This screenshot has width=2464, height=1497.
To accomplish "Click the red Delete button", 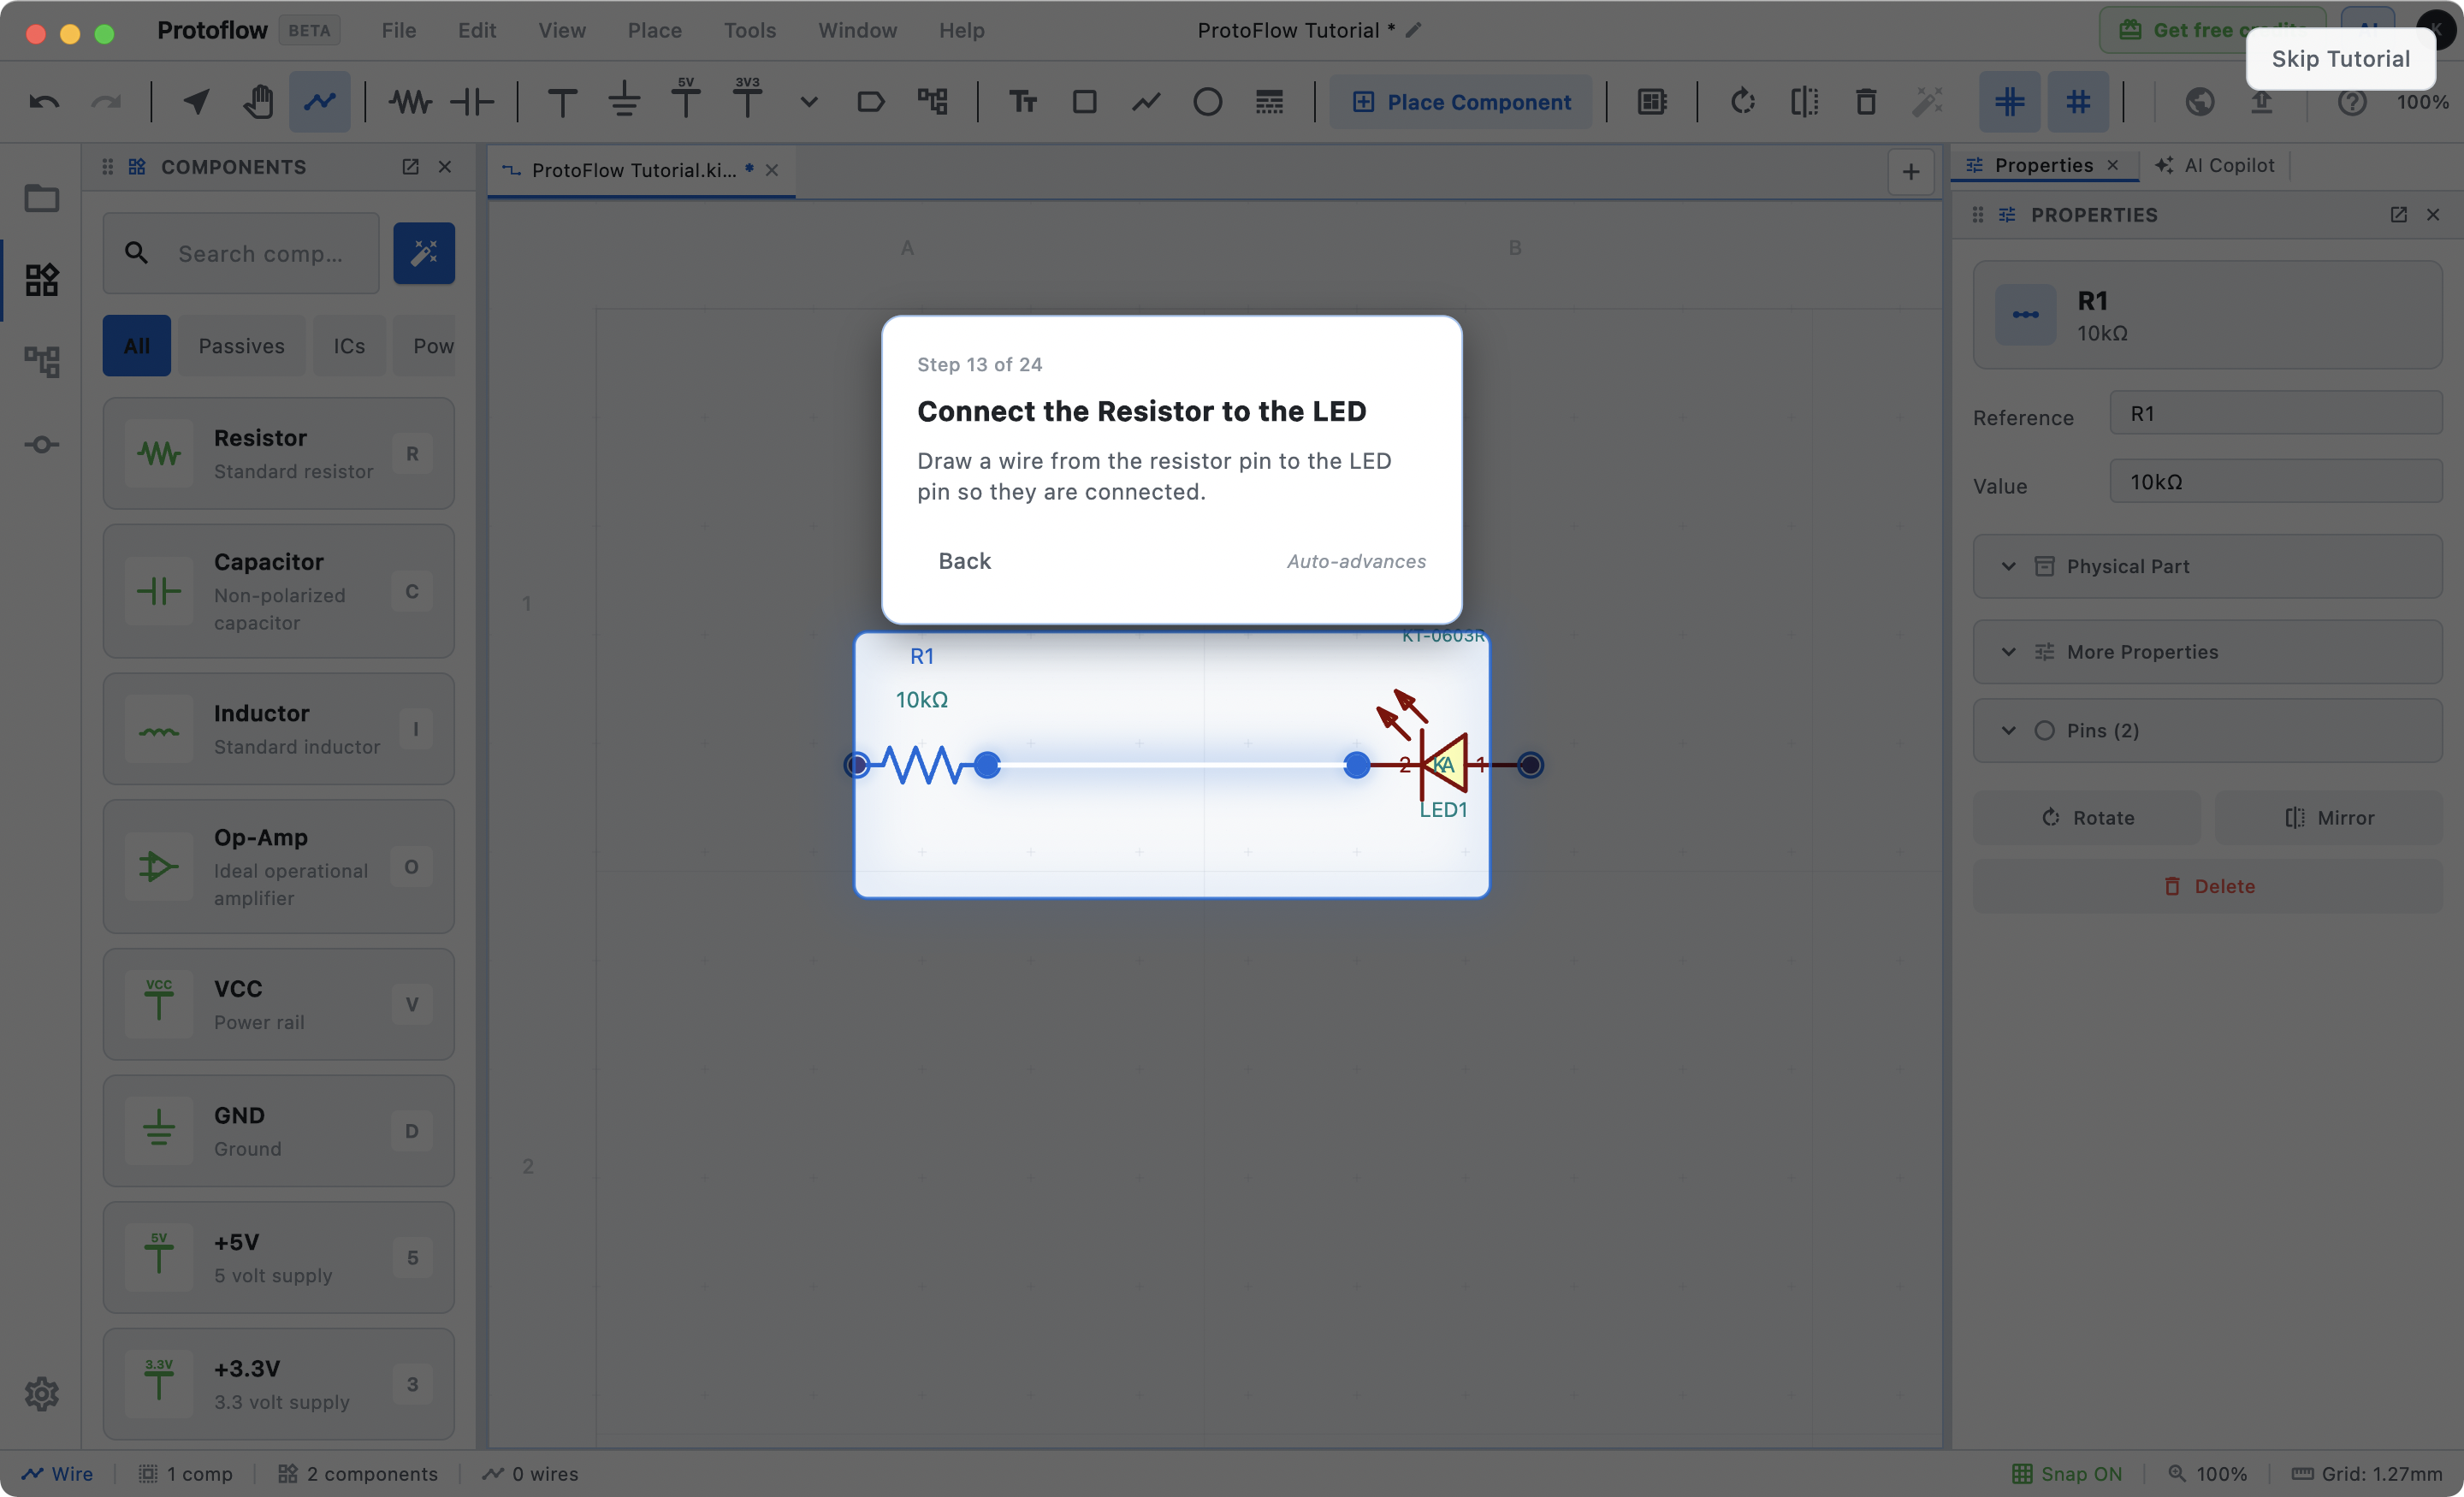I will (x=2208, y=887).
